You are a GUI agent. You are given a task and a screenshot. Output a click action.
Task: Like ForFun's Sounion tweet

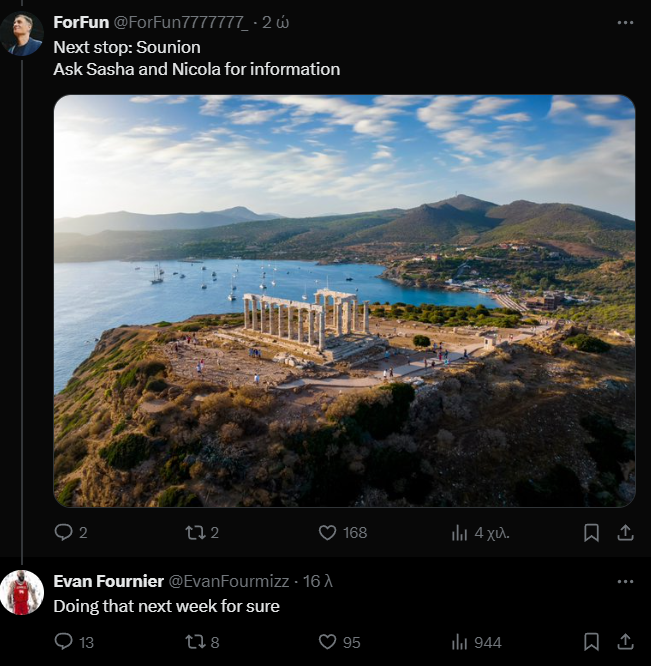[x=328, y=533]
